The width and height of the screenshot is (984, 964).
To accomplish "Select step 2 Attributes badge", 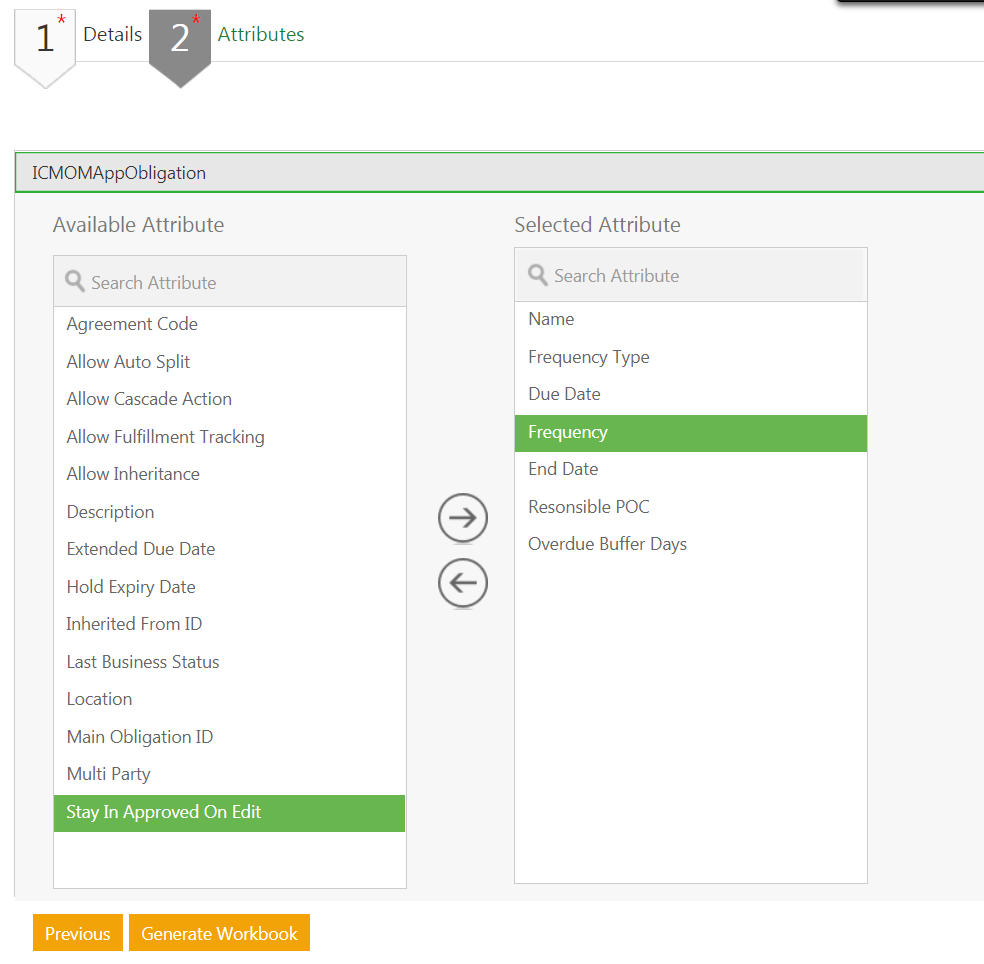I will click(x=180, y=42).
